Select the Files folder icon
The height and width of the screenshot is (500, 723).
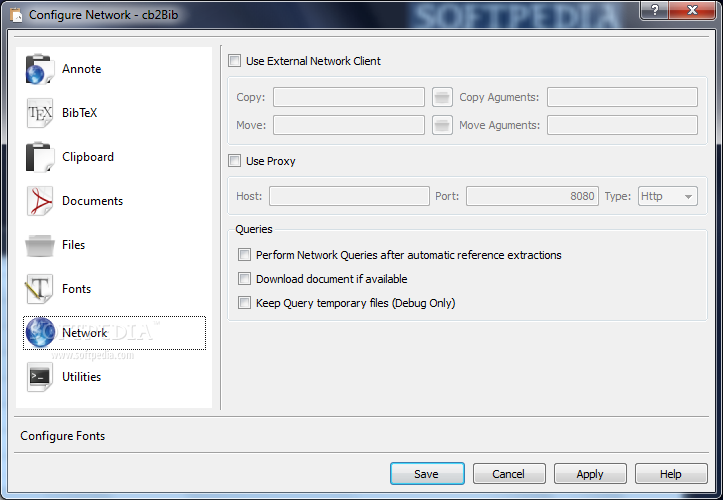tap(40, 245)
